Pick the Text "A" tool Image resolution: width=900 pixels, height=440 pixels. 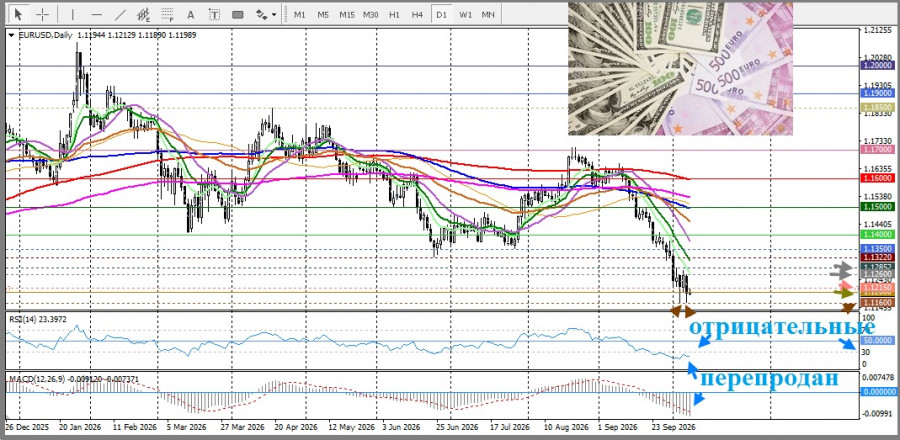191,14
